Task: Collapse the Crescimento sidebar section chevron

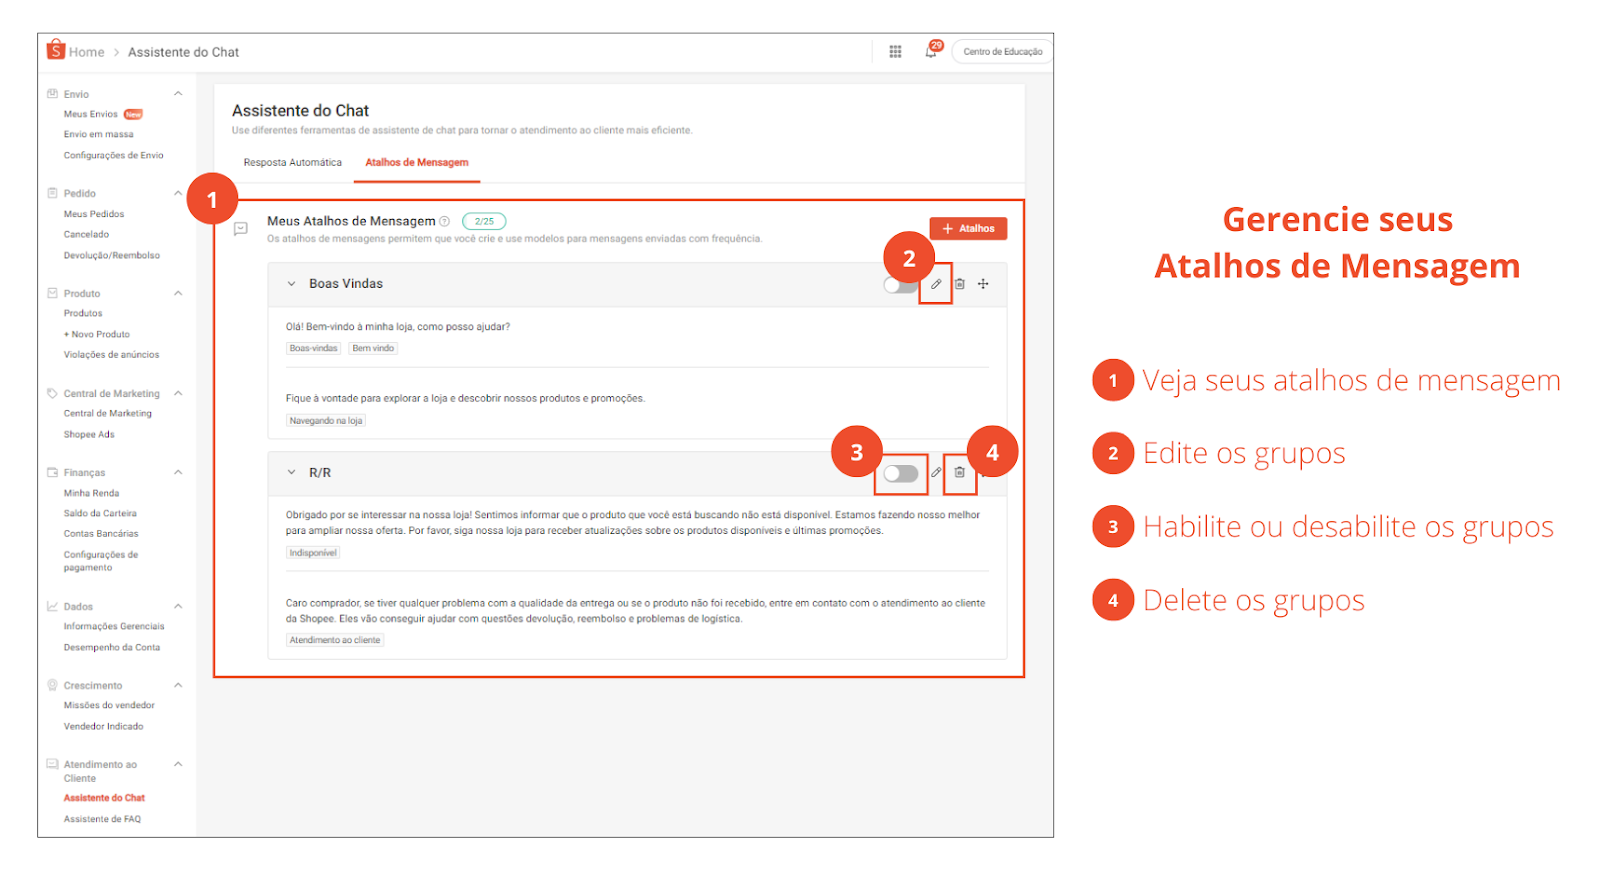Action: tap(178, 685)
